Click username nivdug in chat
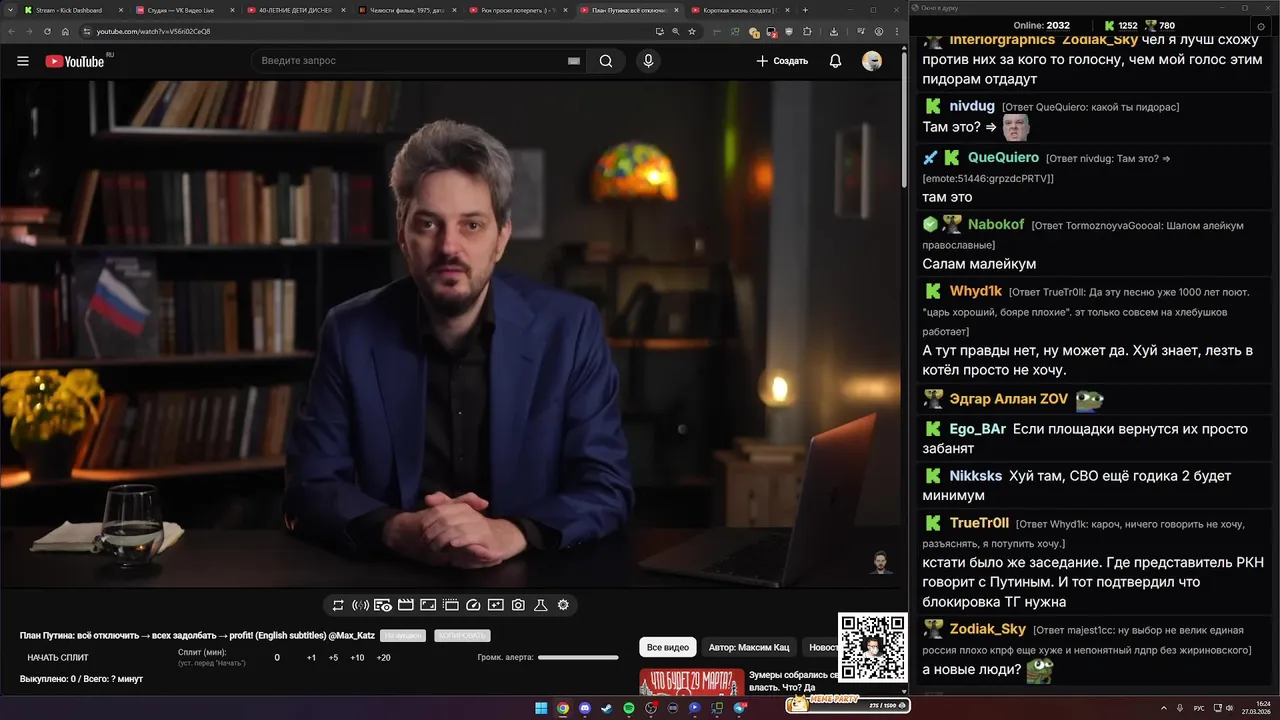The height and width of the screenshot is (720, 1280). click(972, 106)
